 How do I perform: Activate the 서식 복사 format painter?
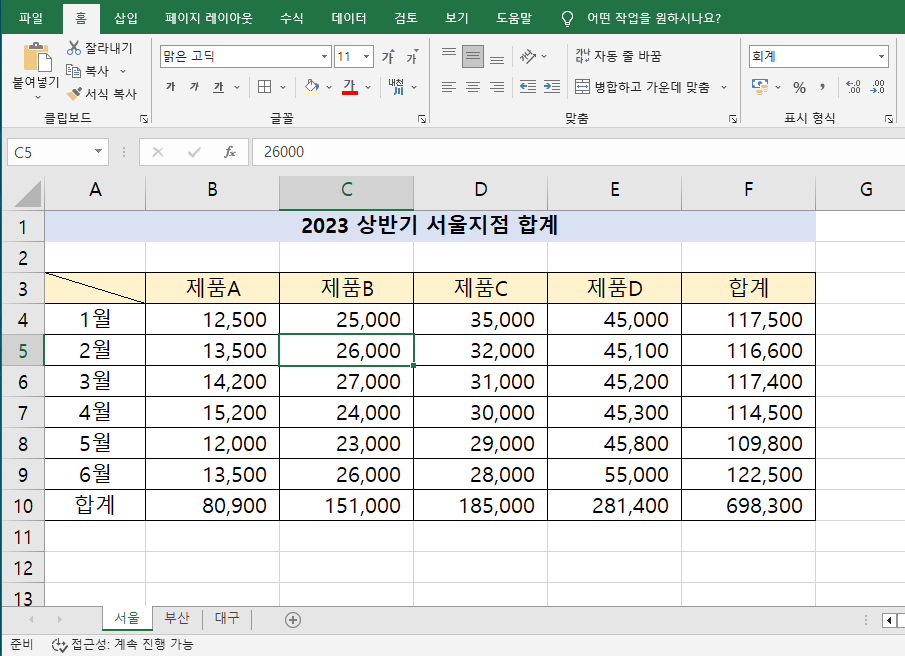tap(102, 93)
